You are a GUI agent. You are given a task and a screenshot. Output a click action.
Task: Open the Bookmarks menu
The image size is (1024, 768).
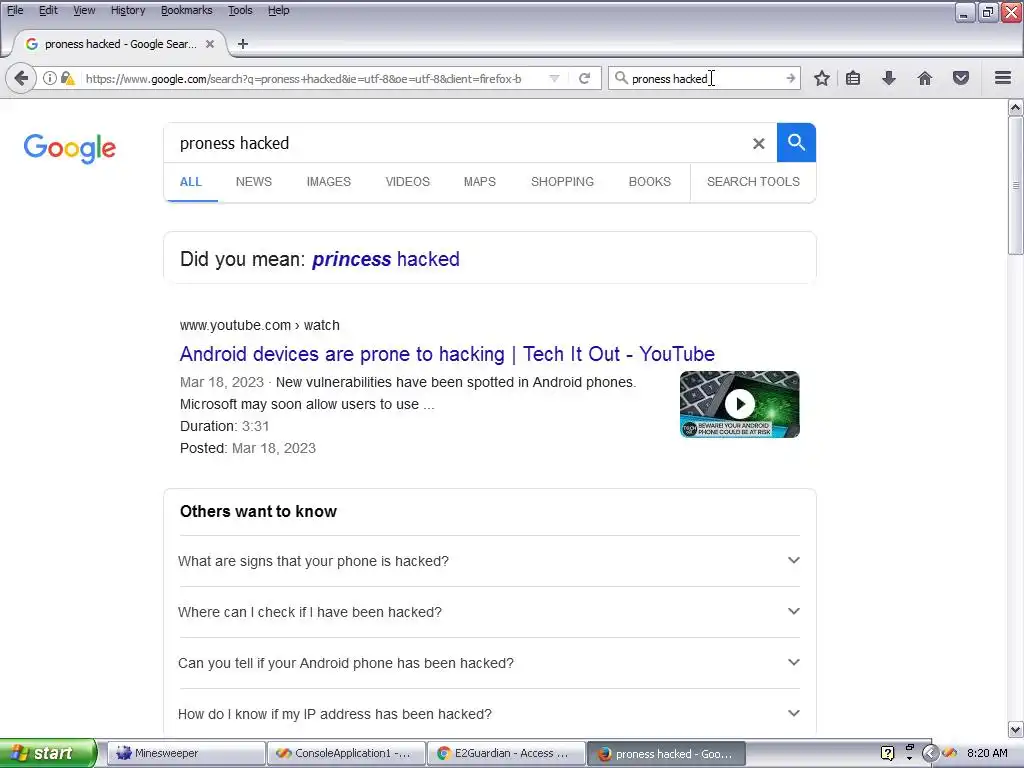coord(187,10)
